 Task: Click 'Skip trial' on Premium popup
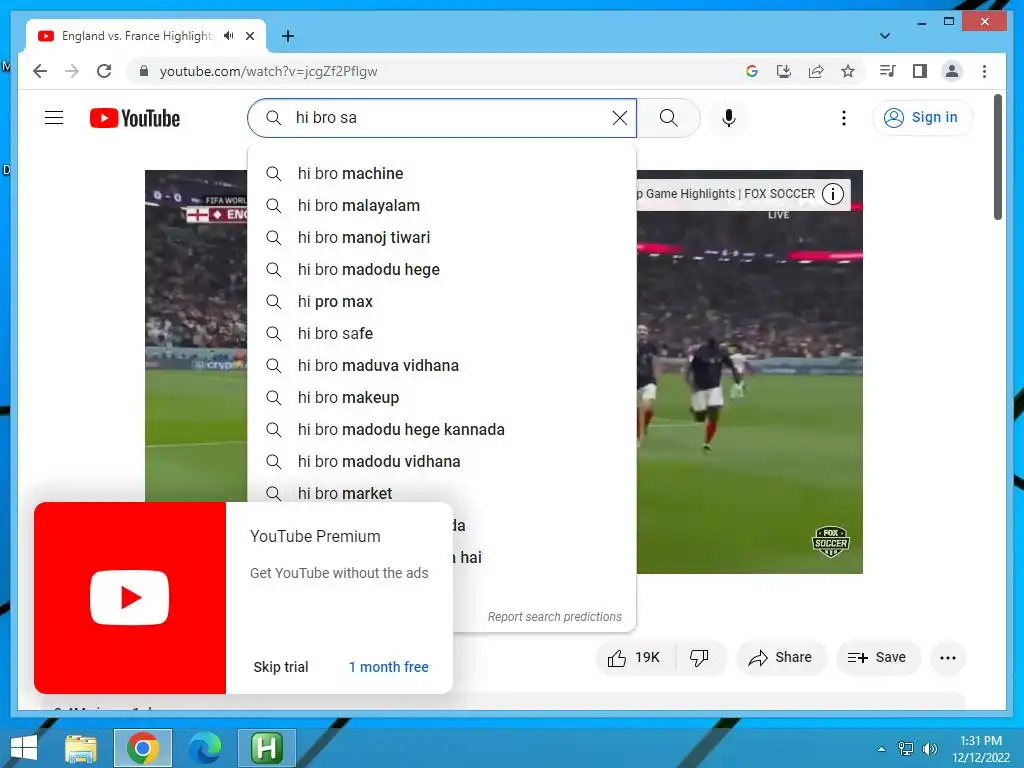coord(281,667)
